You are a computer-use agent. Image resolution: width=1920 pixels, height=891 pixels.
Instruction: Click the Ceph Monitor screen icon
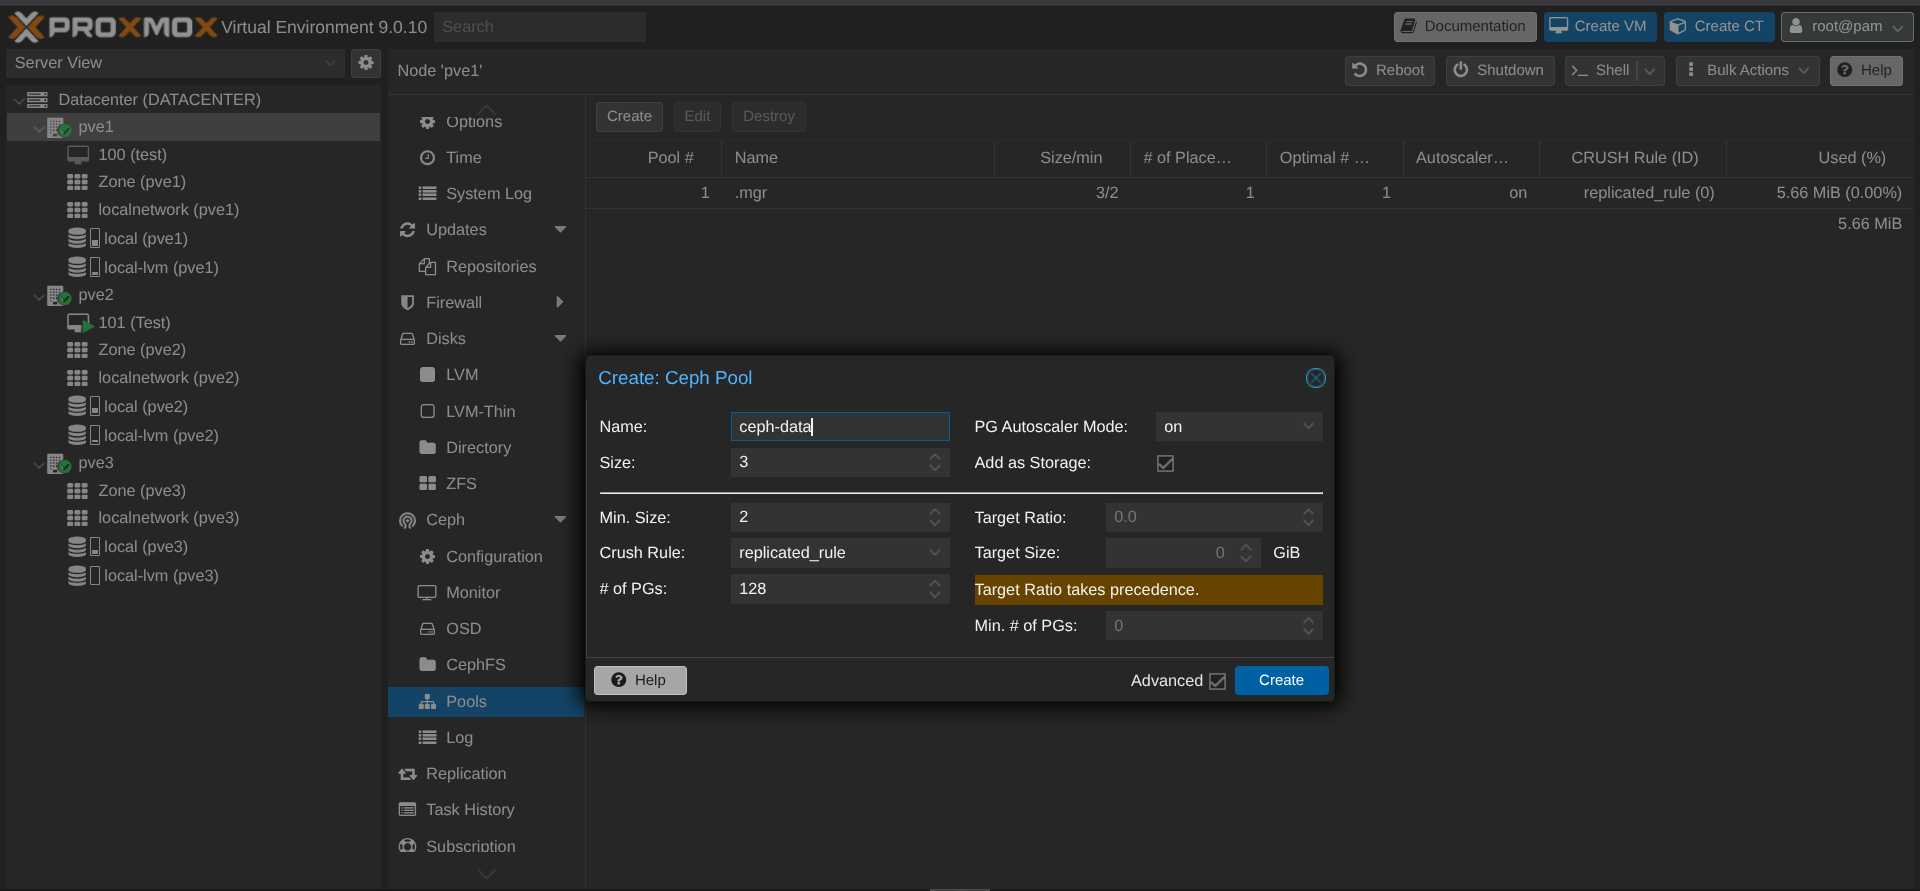pos(427,593)
